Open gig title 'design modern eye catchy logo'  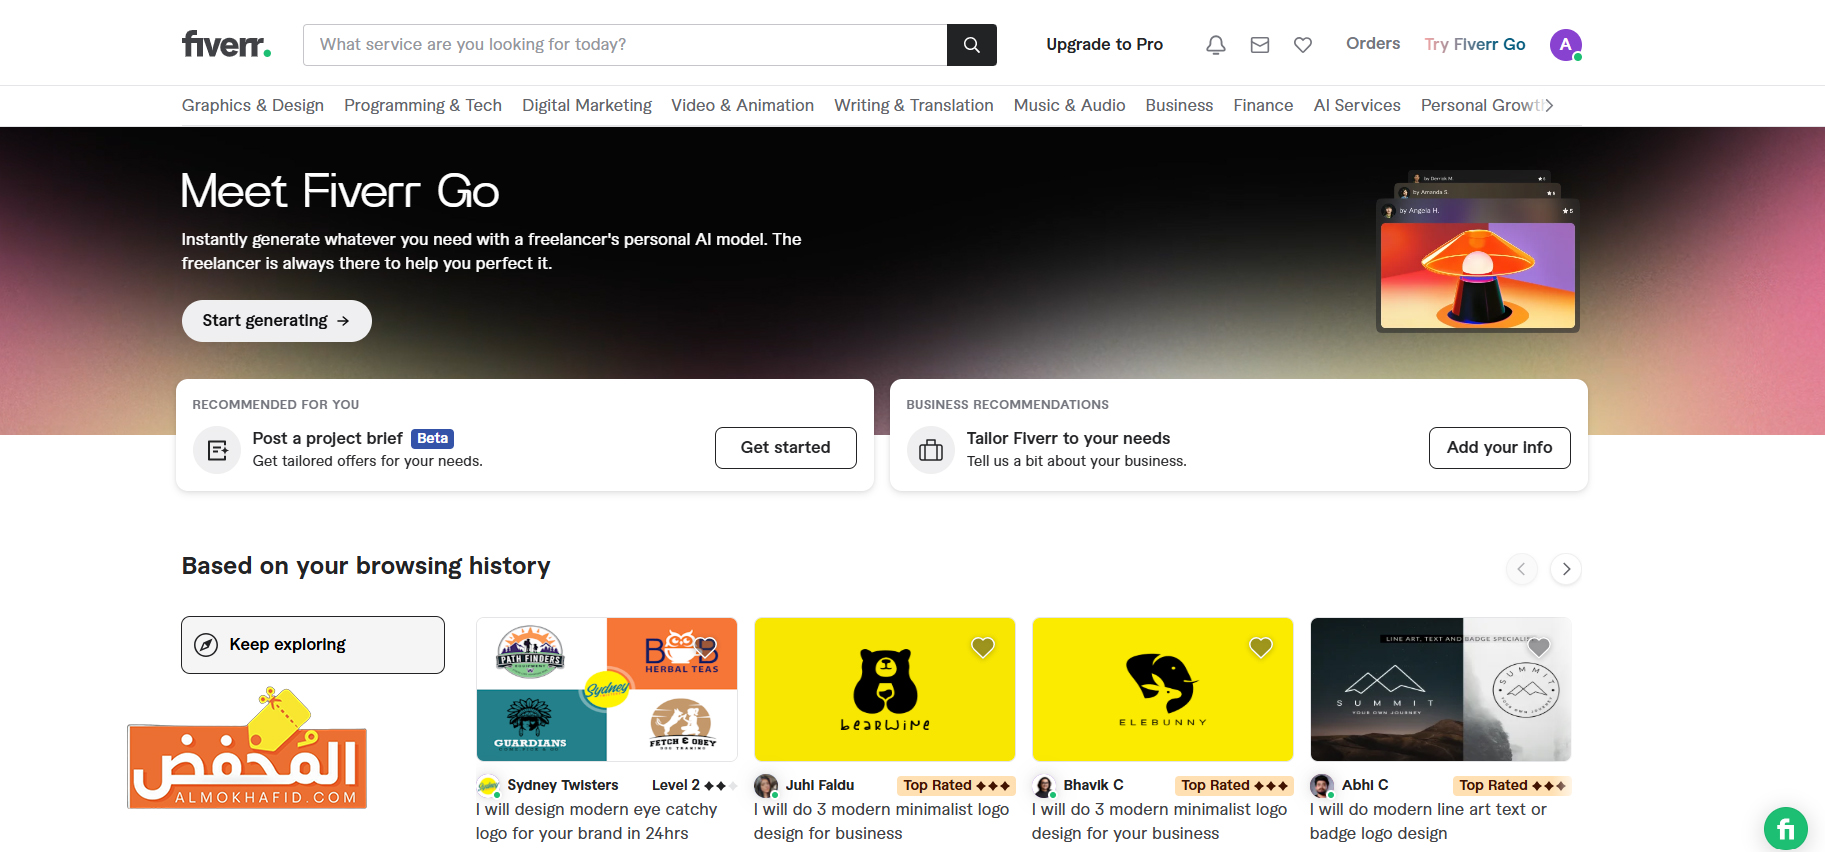597,822
